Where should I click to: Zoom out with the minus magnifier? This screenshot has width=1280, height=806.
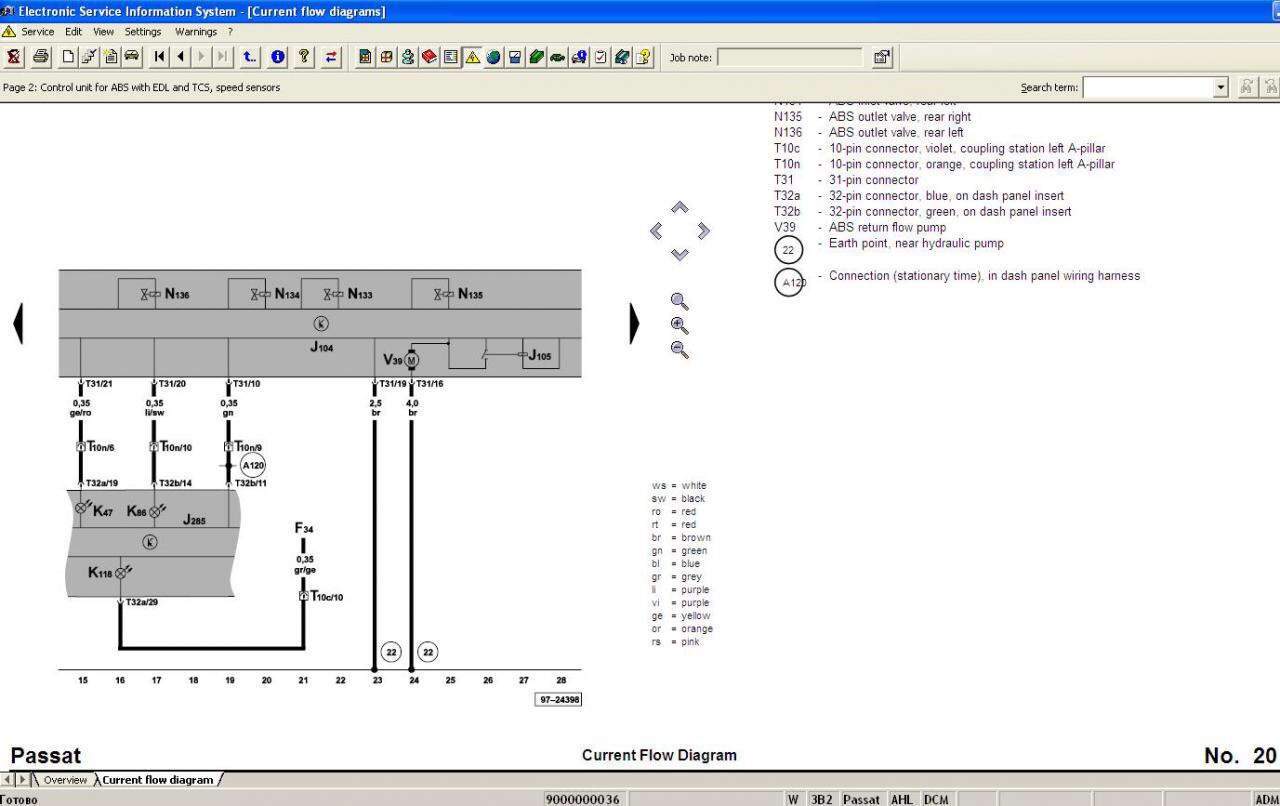680,350
